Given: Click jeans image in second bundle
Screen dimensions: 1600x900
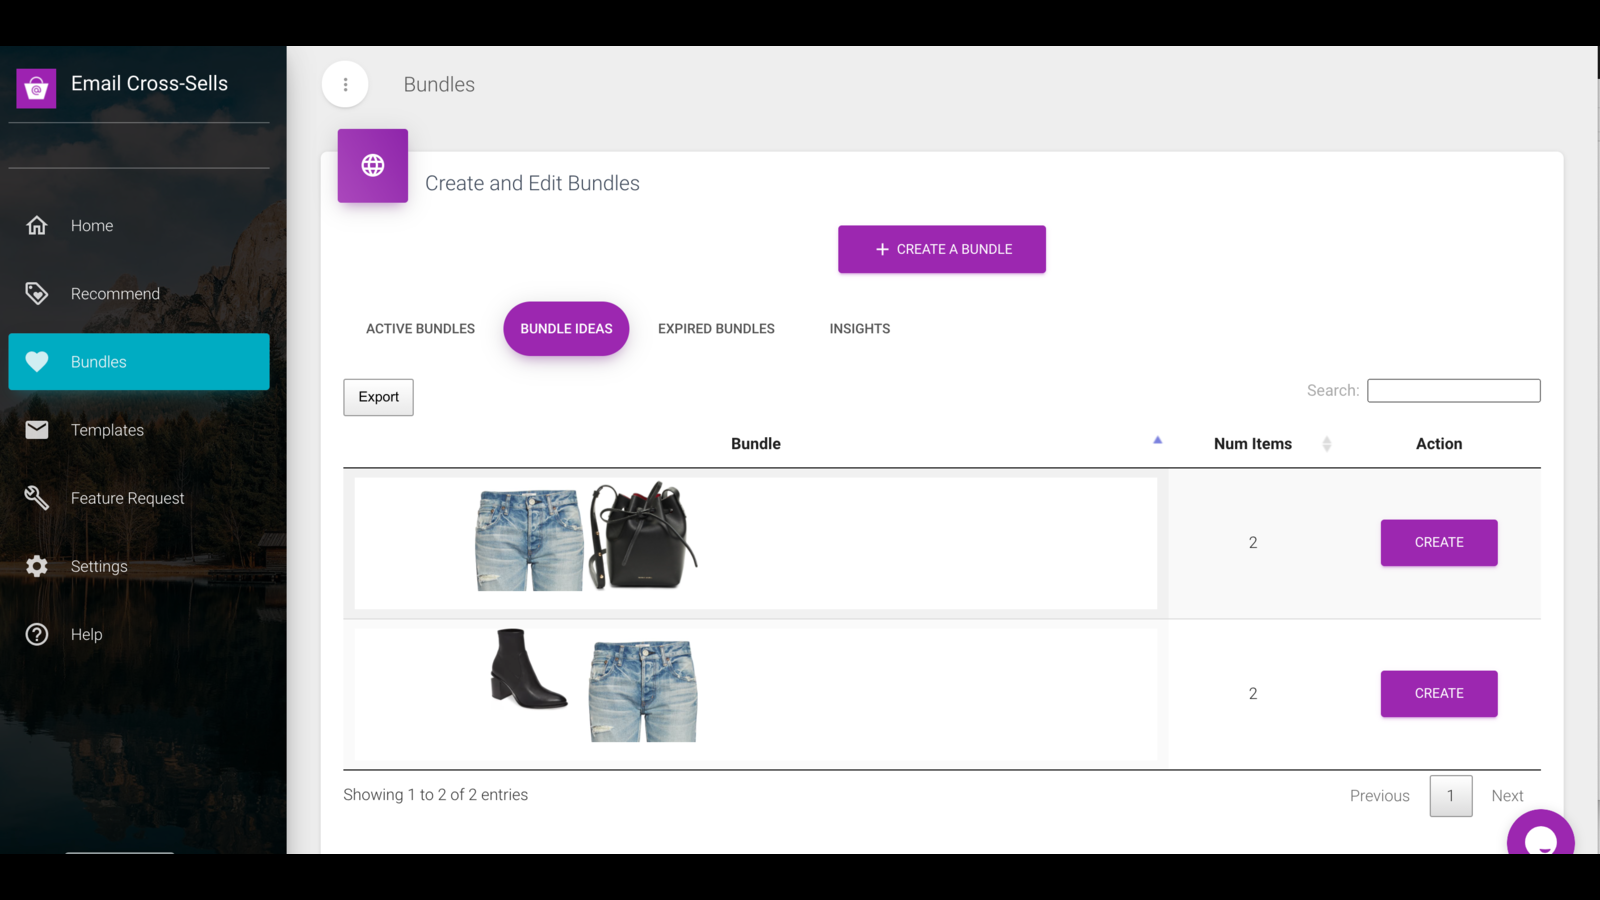Looking at the screenshot, I should [x=643, y=691].
